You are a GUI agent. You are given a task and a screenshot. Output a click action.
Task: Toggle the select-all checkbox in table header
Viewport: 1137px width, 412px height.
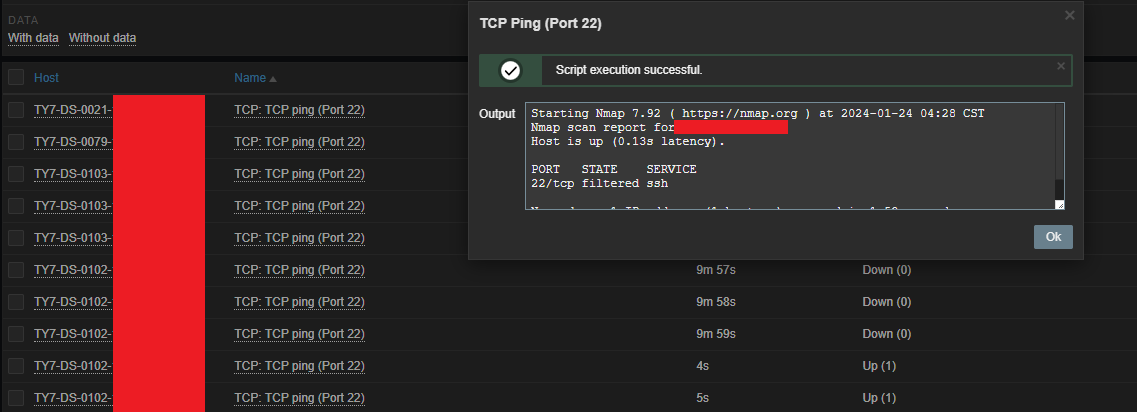(16, 78)
